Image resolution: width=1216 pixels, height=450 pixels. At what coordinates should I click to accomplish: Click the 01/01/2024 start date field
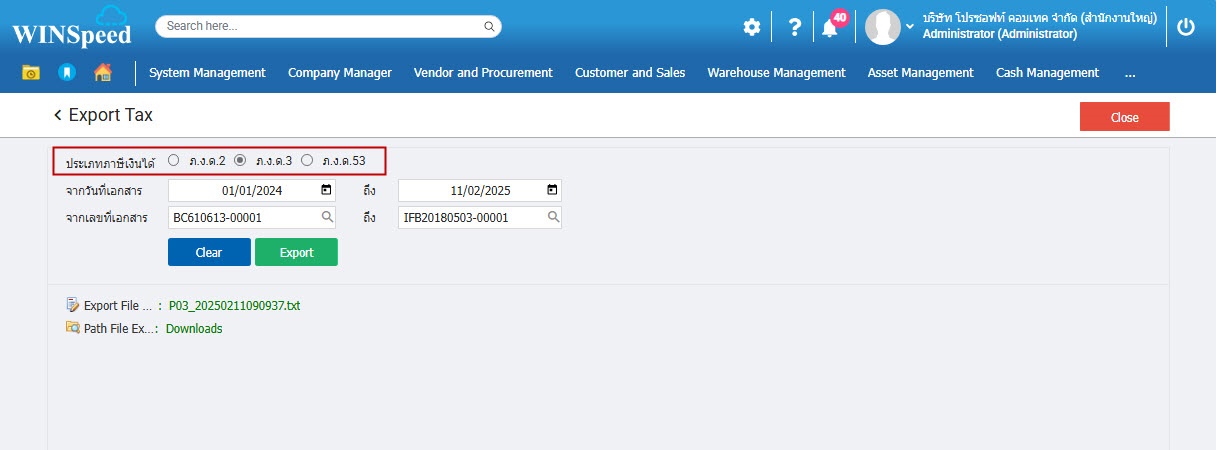[252, 190]
